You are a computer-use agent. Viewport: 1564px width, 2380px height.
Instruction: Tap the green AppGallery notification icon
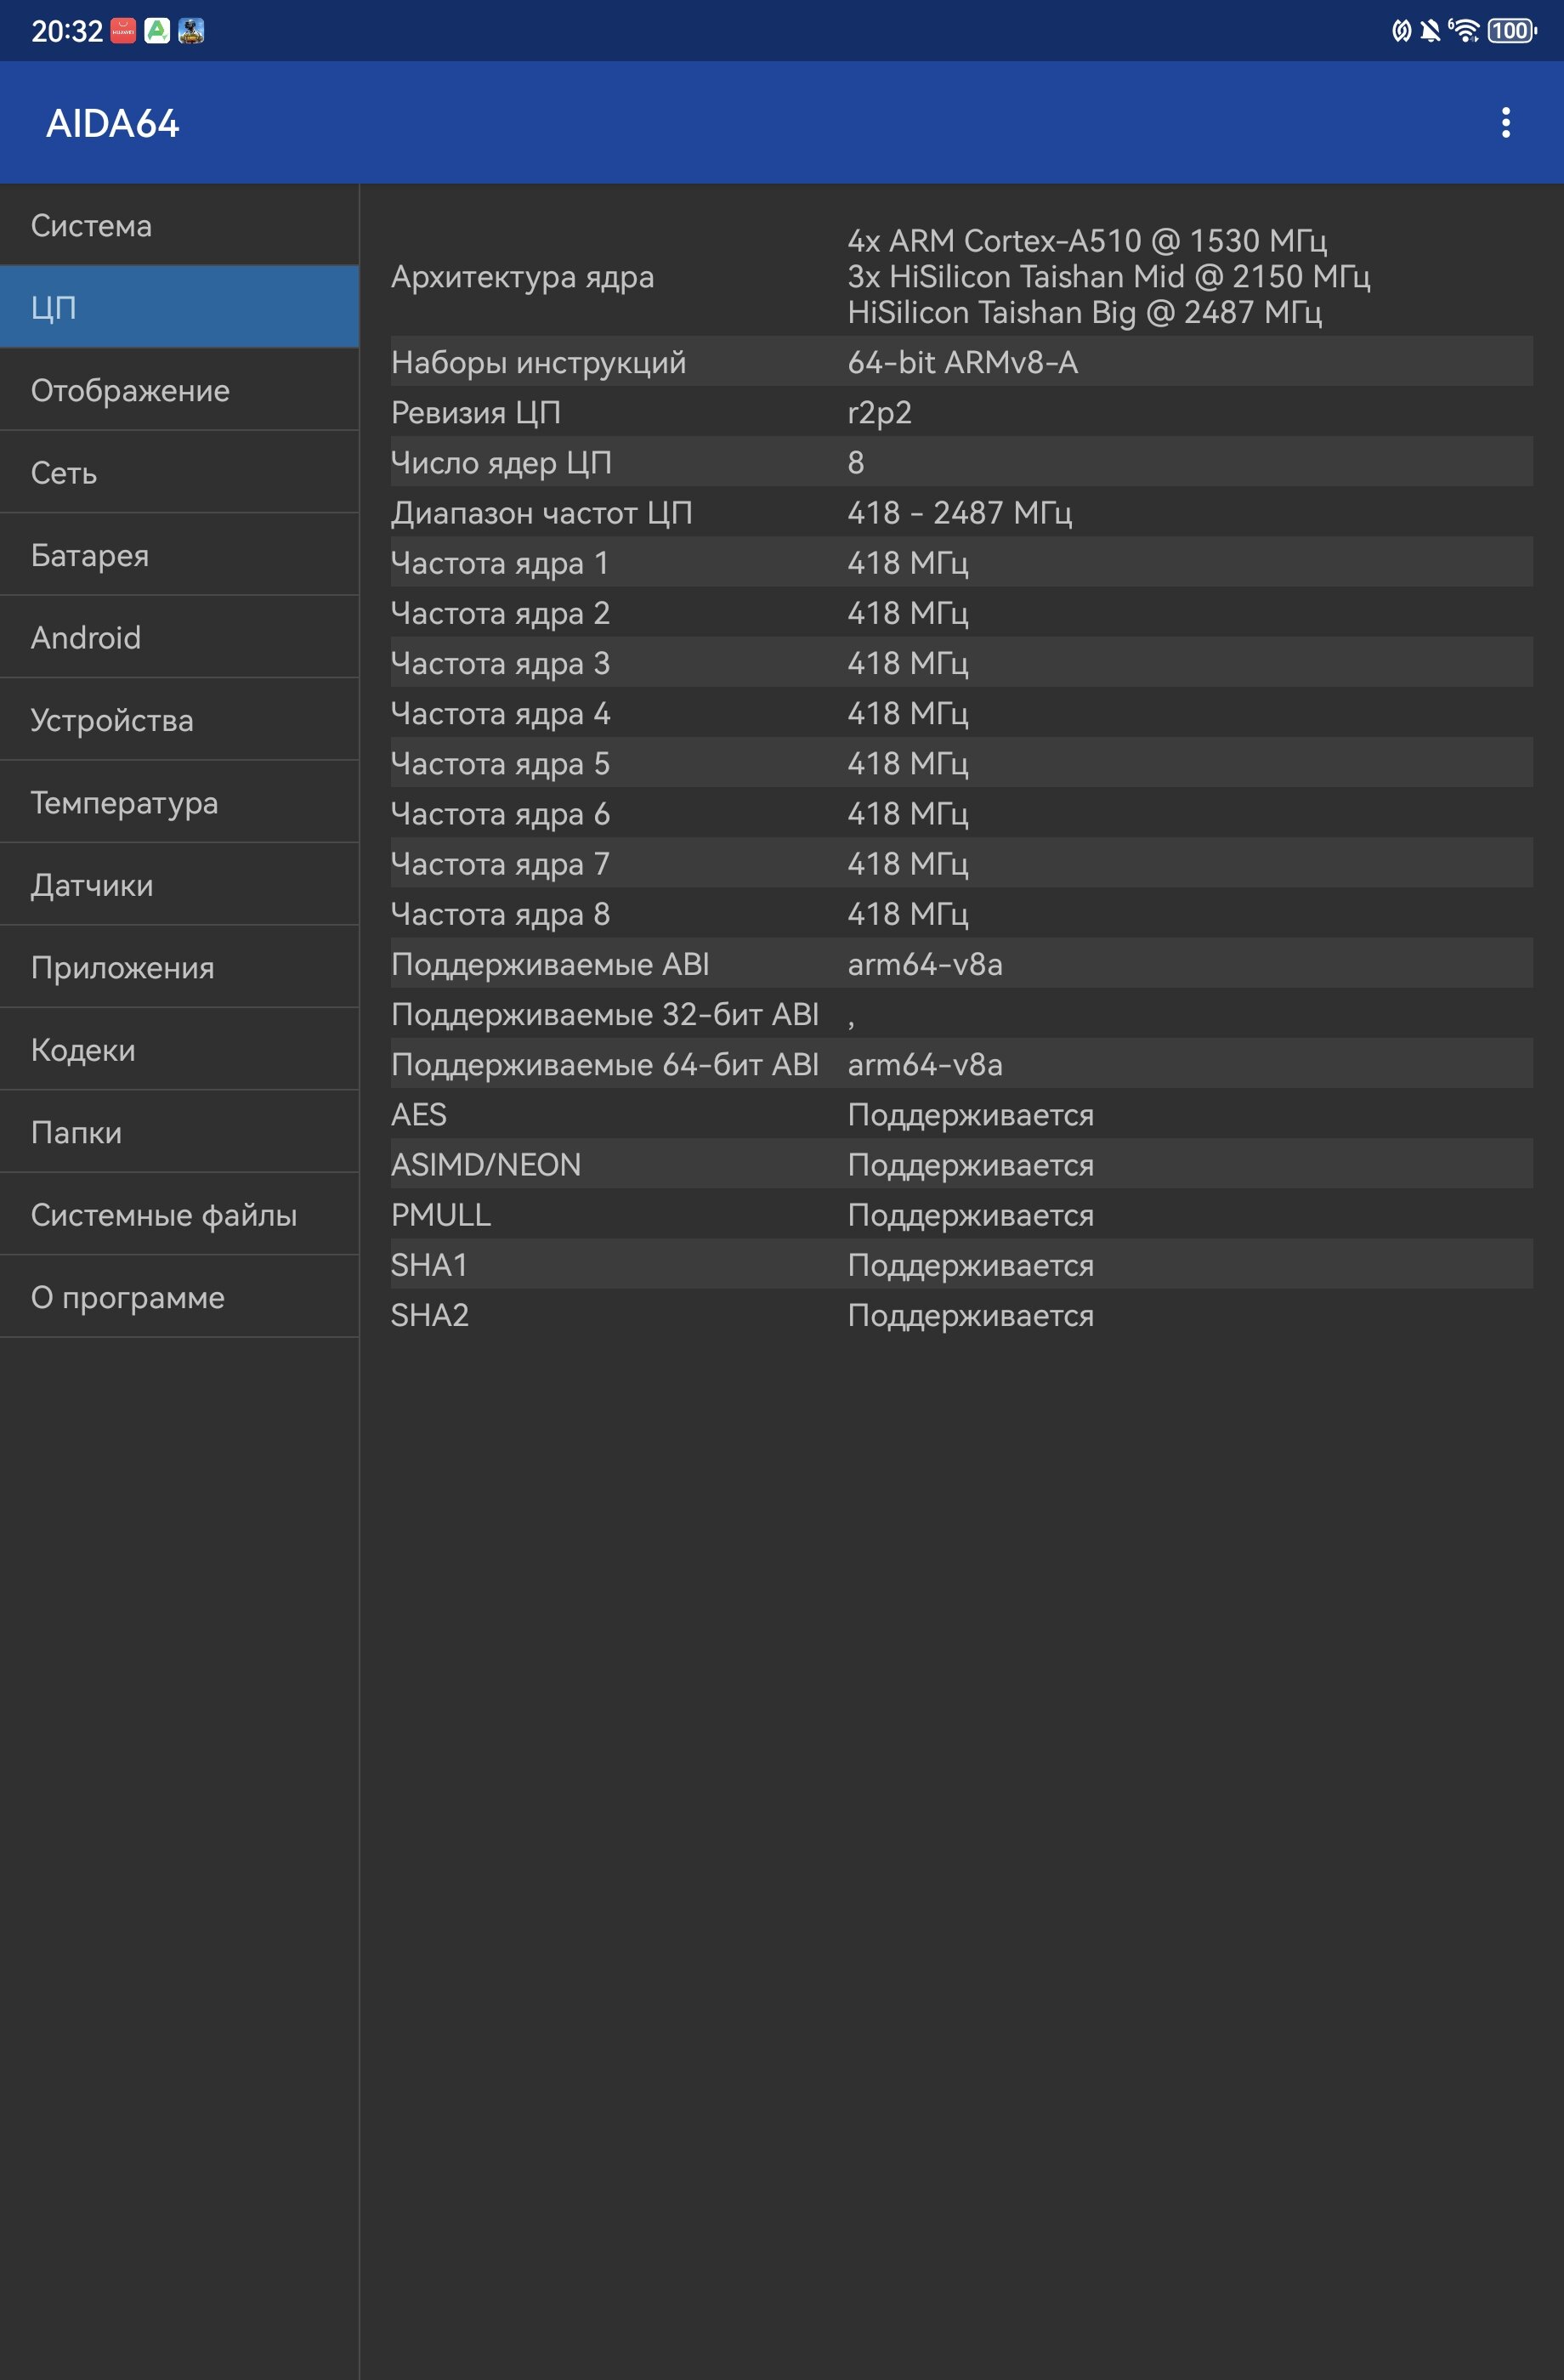point(157,31)
